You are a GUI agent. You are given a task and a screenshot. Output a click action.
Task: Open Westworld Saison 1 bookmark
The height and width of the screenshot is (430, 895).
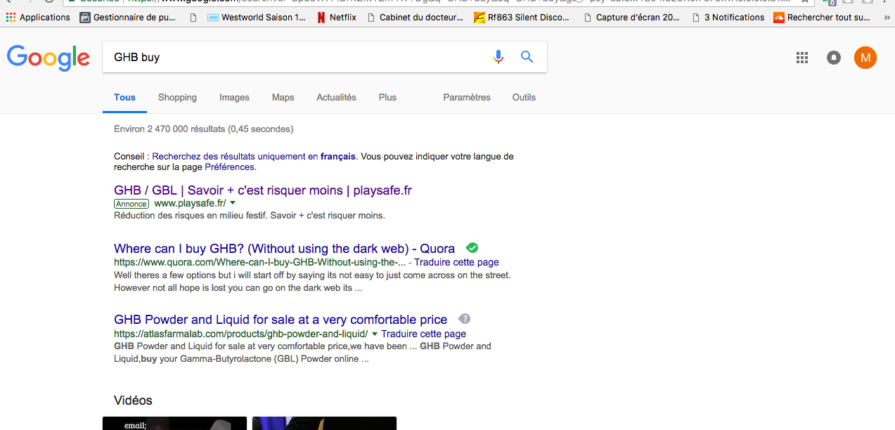point(256,18)
